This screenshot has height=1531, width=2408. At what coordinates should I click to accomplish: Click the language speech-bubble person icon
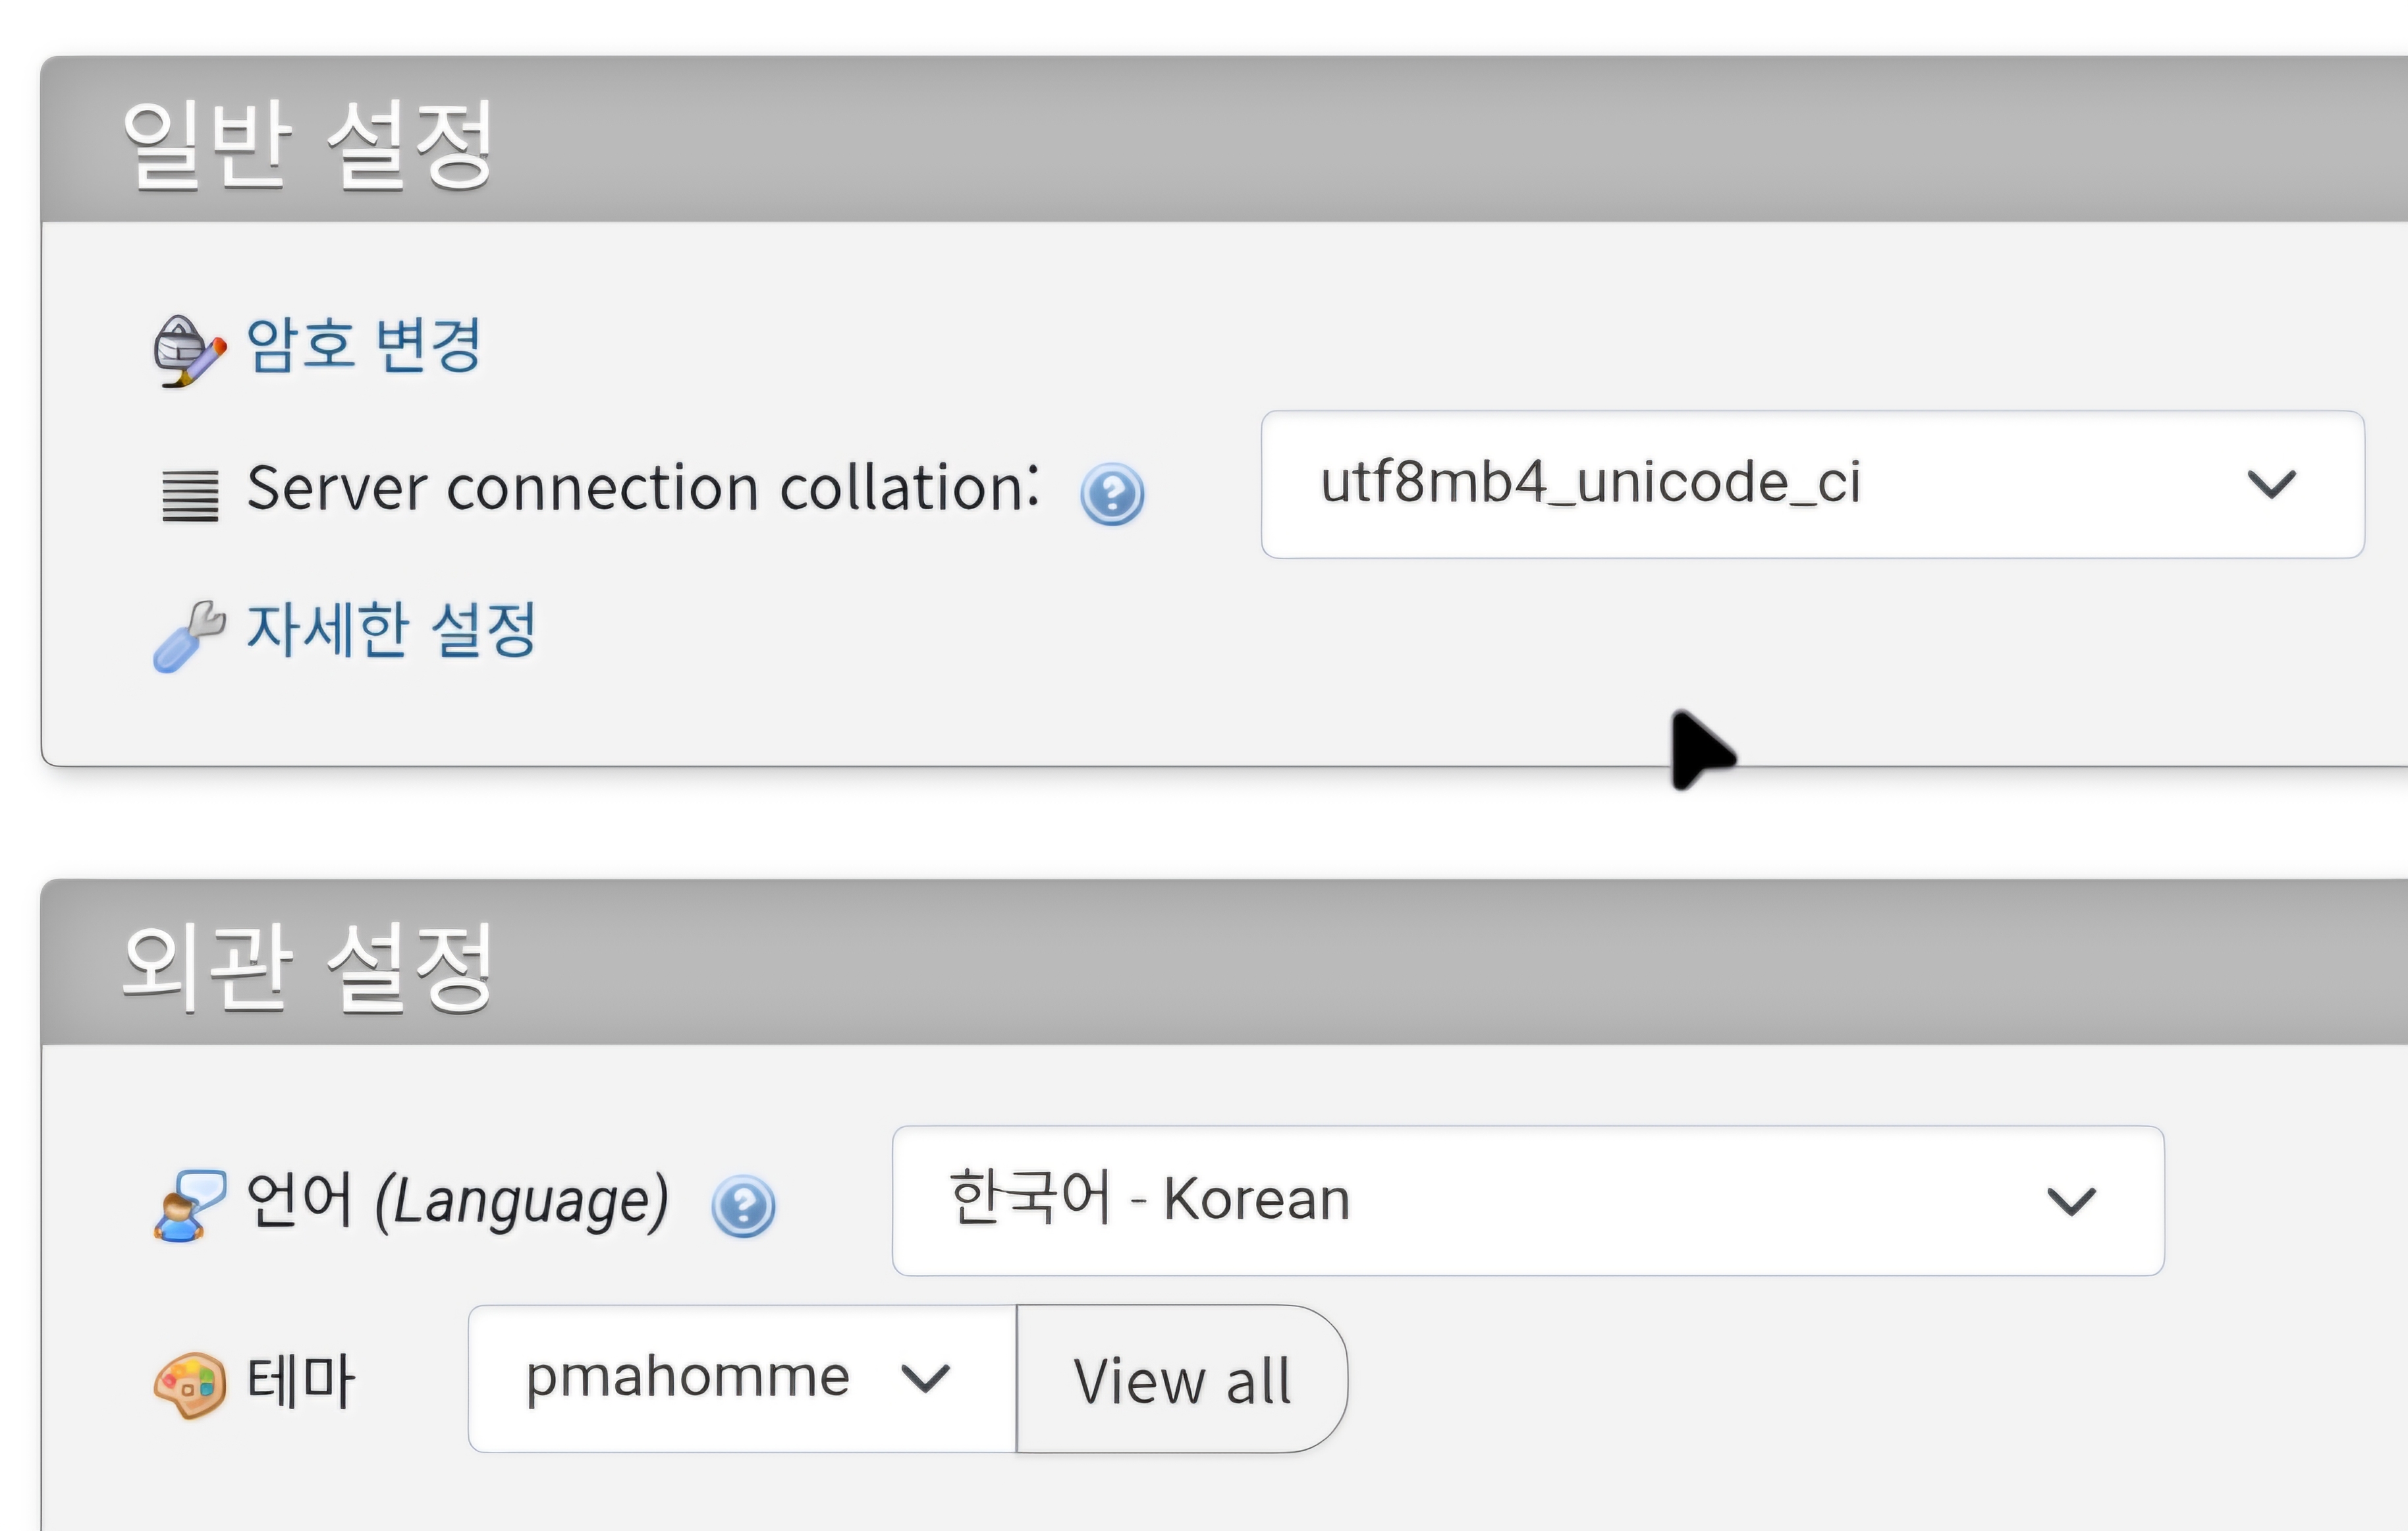click(x=188, y=1205)
